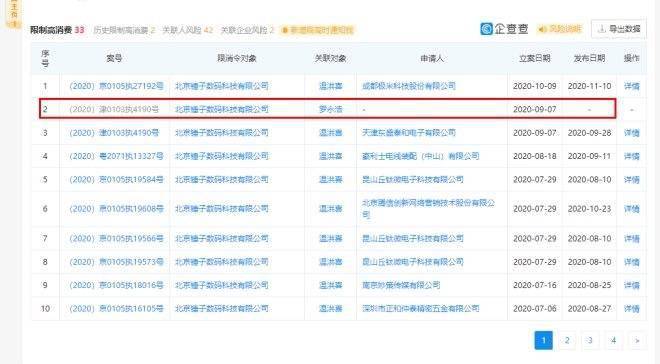Switch to 历史限制高消费 tab

125,30
